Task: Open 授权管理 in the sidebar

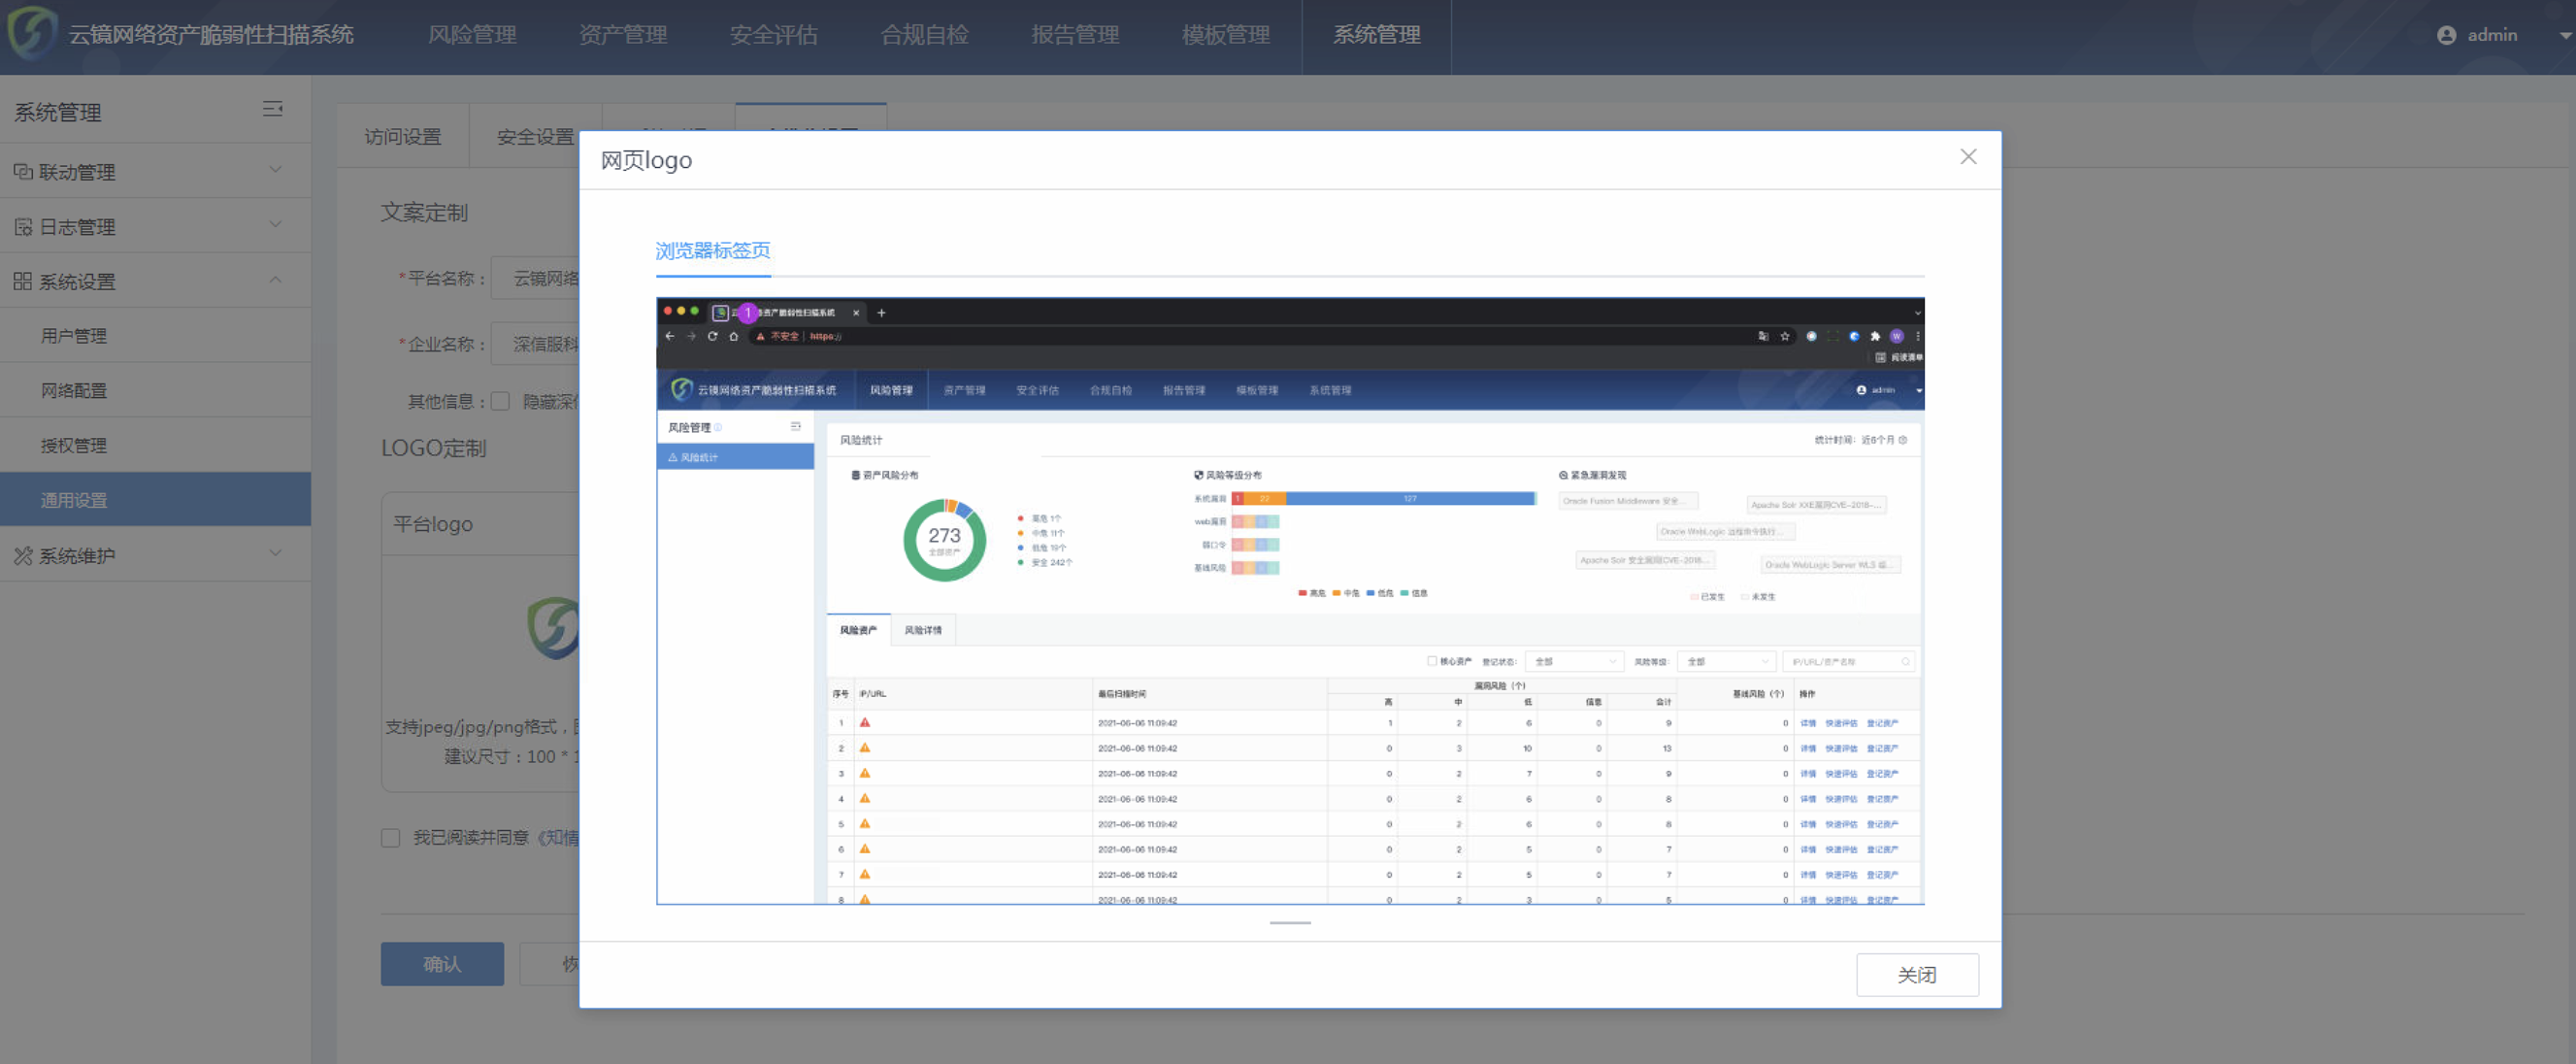Action: click(155, 445)
